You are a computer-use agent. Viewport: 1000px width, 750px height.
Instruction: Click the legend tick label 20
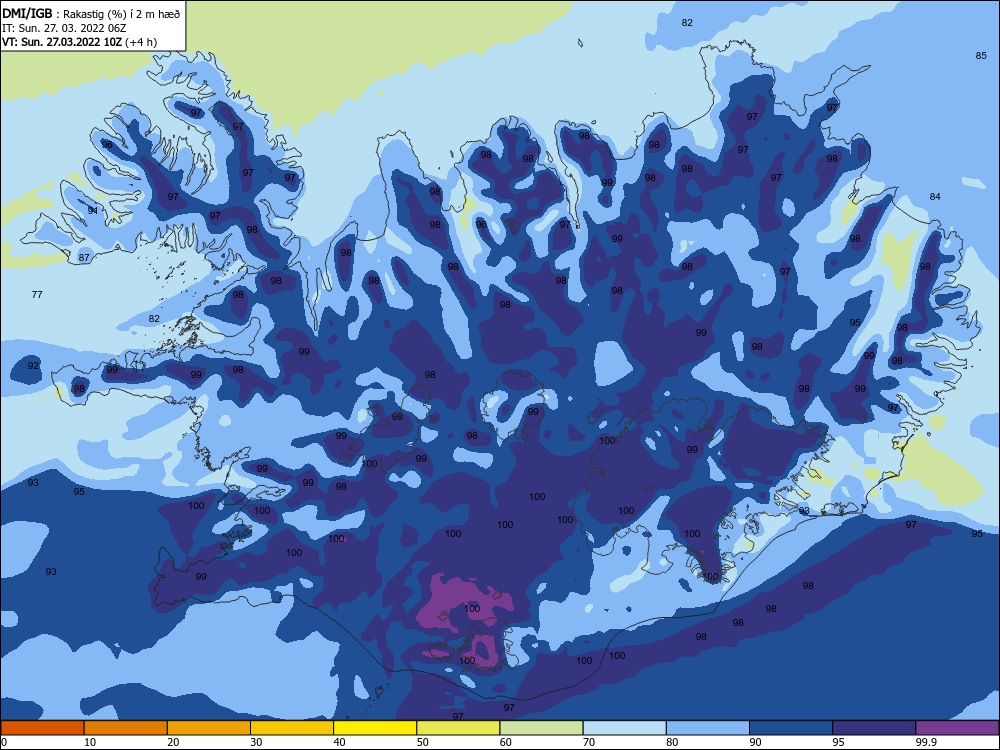(x=173, y=742)
